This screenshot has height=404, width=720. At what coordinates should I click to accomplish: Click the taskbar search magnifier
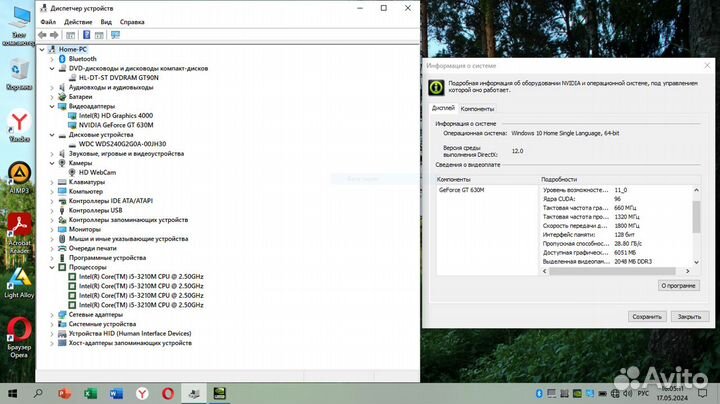click(x=38, y=393)
